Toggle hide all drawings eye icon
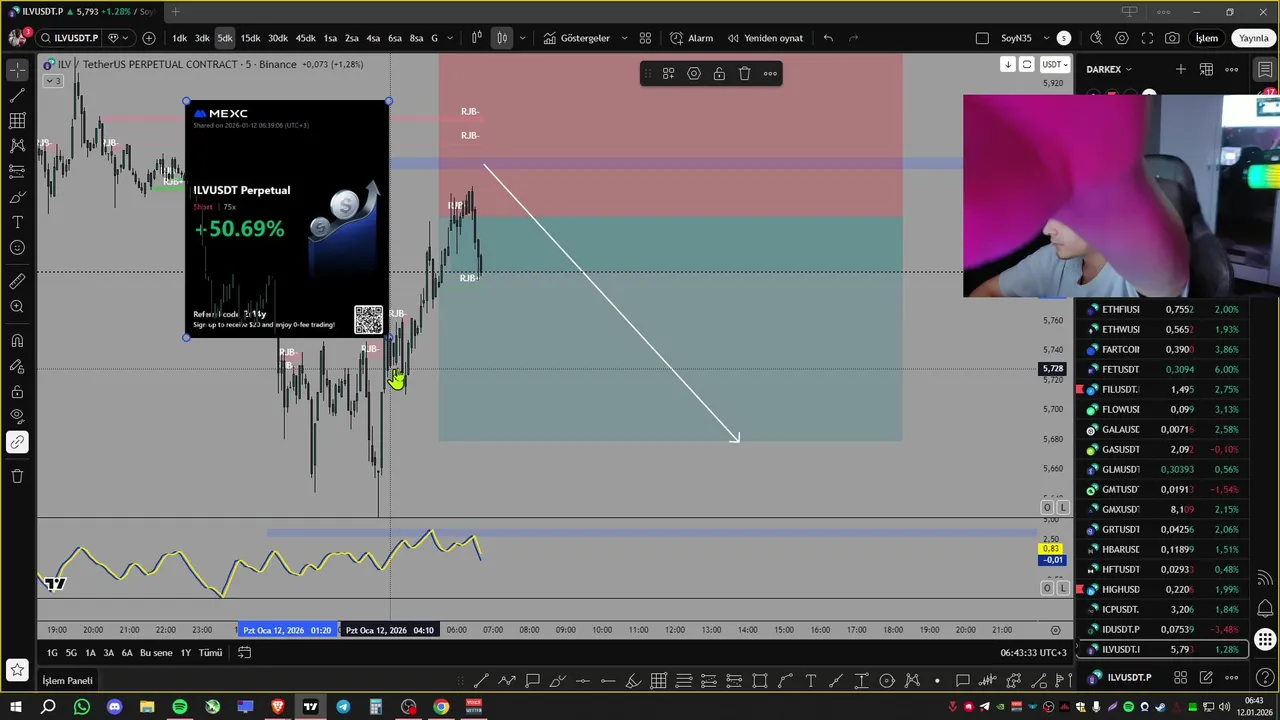 point(17,417)
